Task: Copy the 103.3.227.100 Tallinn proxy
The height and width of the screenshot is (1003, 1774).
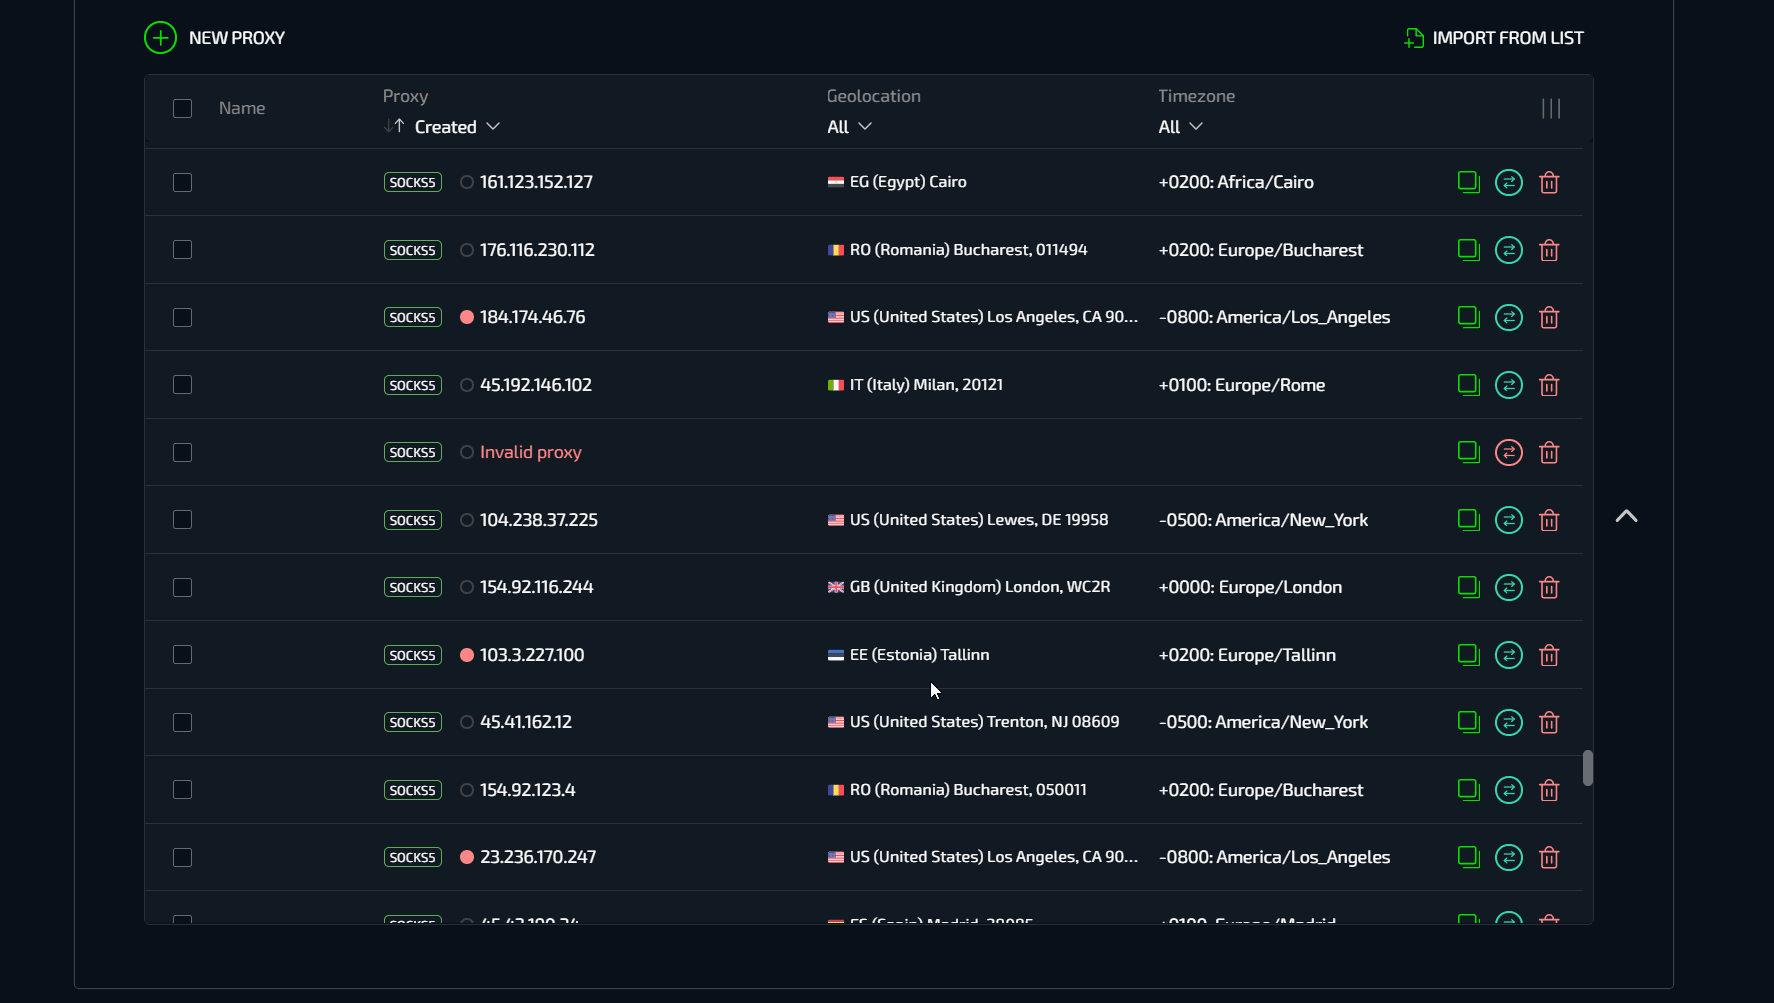Action: click(x=1468, y=655)
